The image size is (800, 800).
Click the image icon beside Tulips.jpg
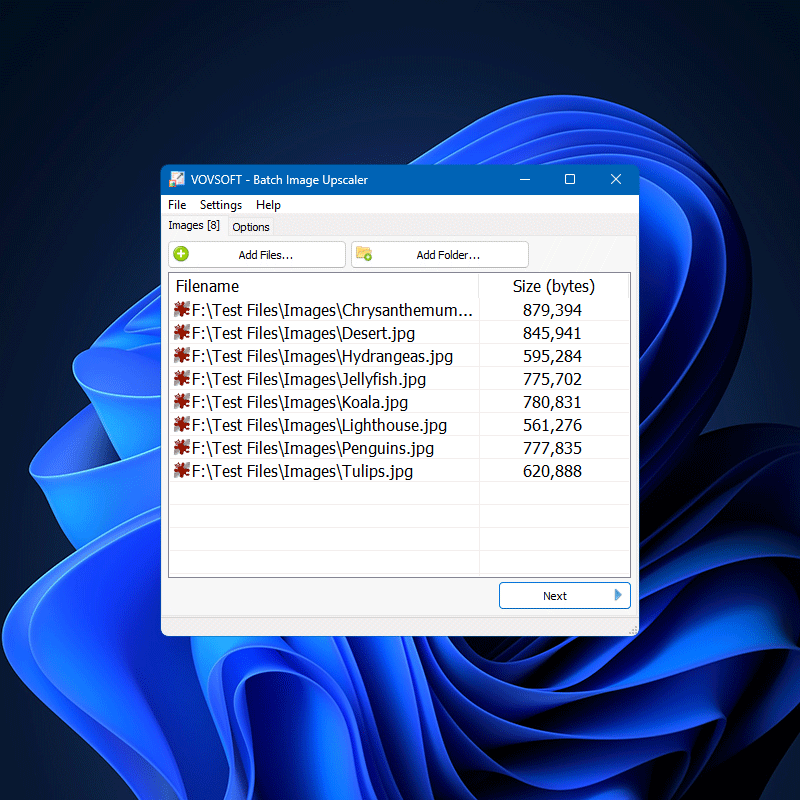pyautogui.click(x=183, y=471)
